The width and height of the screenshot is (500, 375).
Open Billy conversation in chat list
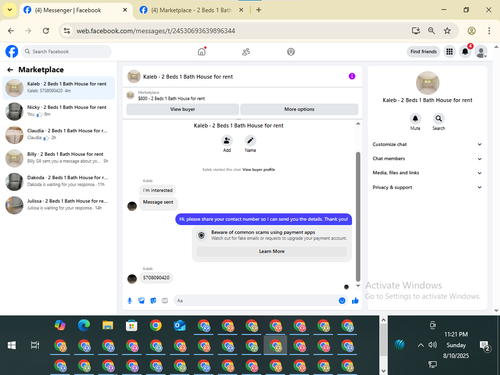[59, 158]
